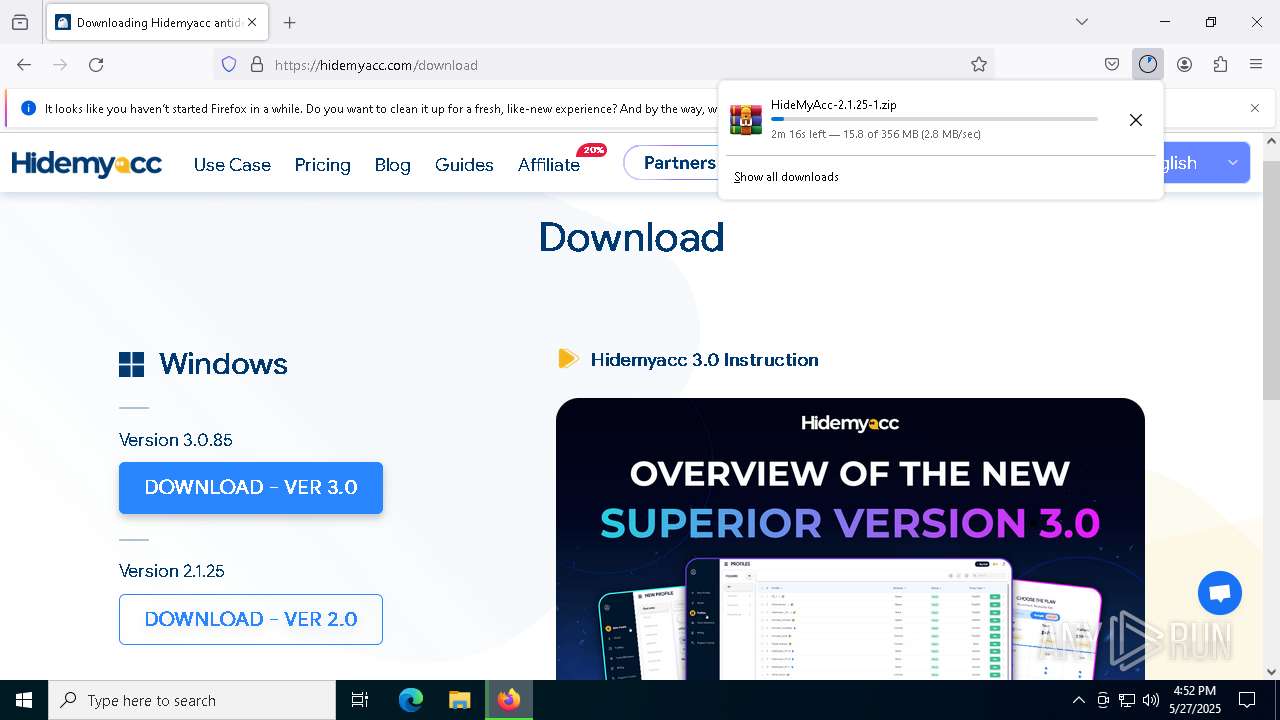Click Show all downloads
Image resolution: width=1280 pixels, height=720 pixels.
tap(786, 177)
